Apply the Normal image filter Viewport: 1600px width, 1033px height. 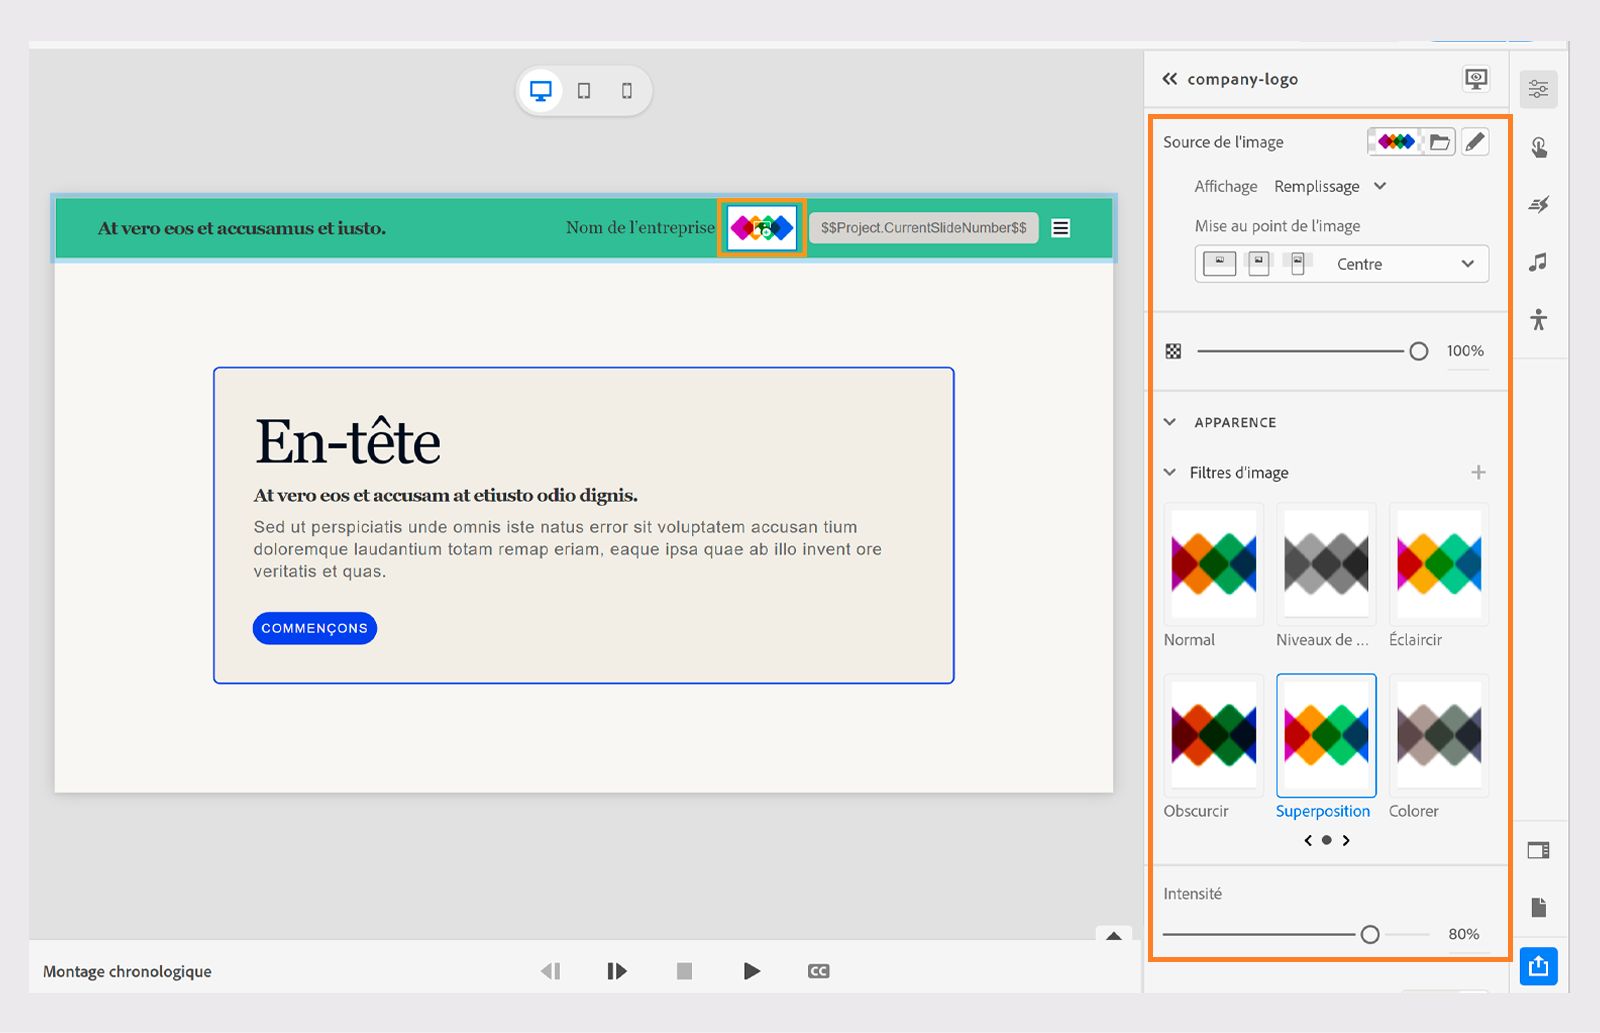pos(1214,564)
